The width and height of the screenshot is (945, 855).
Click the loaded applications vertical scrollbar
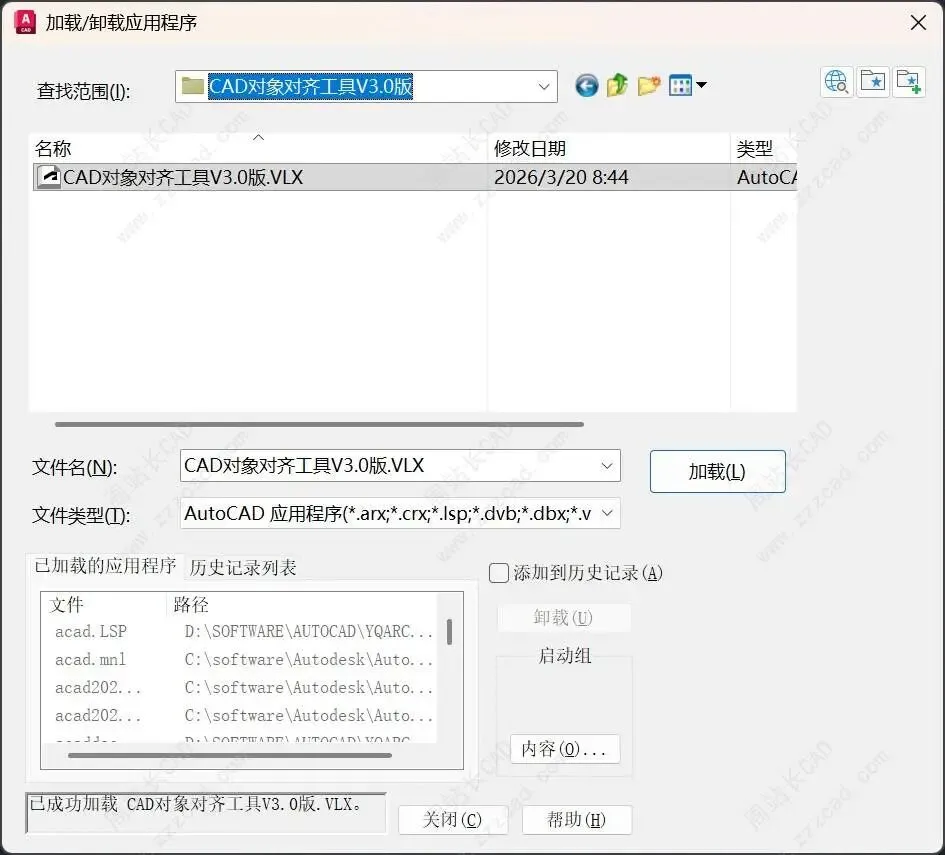point(450,632)
